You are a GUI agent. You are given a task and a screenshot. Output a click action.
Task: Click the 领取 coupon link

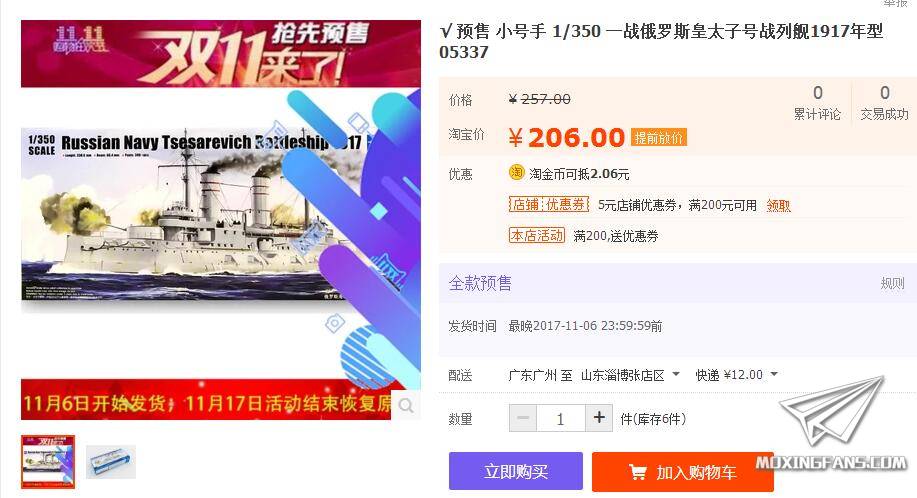tap(778, 205)
